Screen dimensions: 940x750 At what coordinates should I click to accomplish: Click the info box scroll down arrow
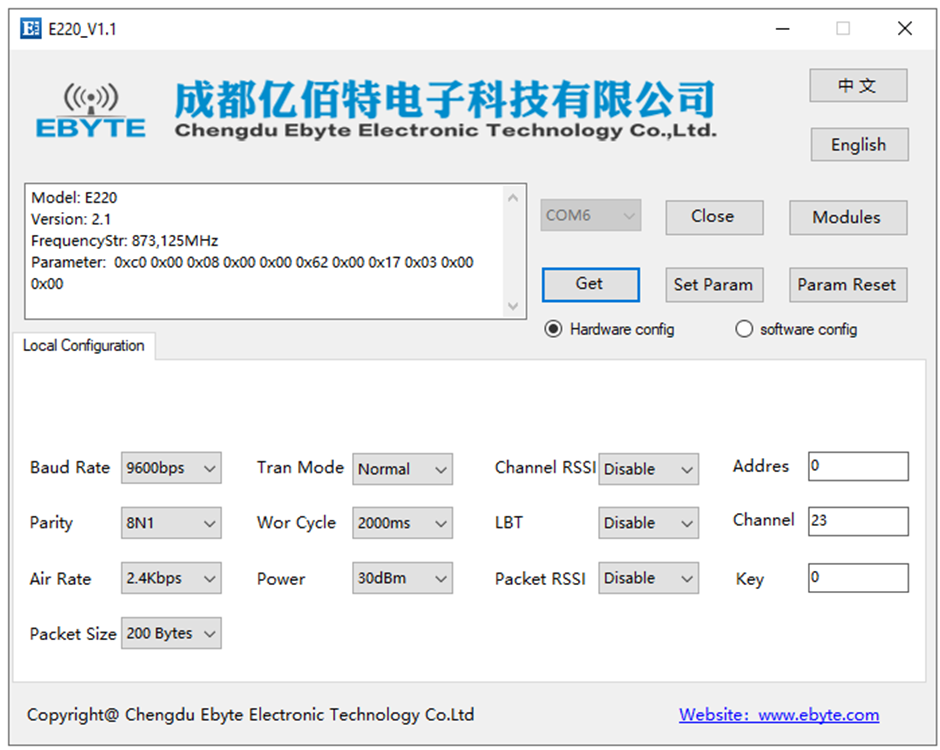[513, 306]
